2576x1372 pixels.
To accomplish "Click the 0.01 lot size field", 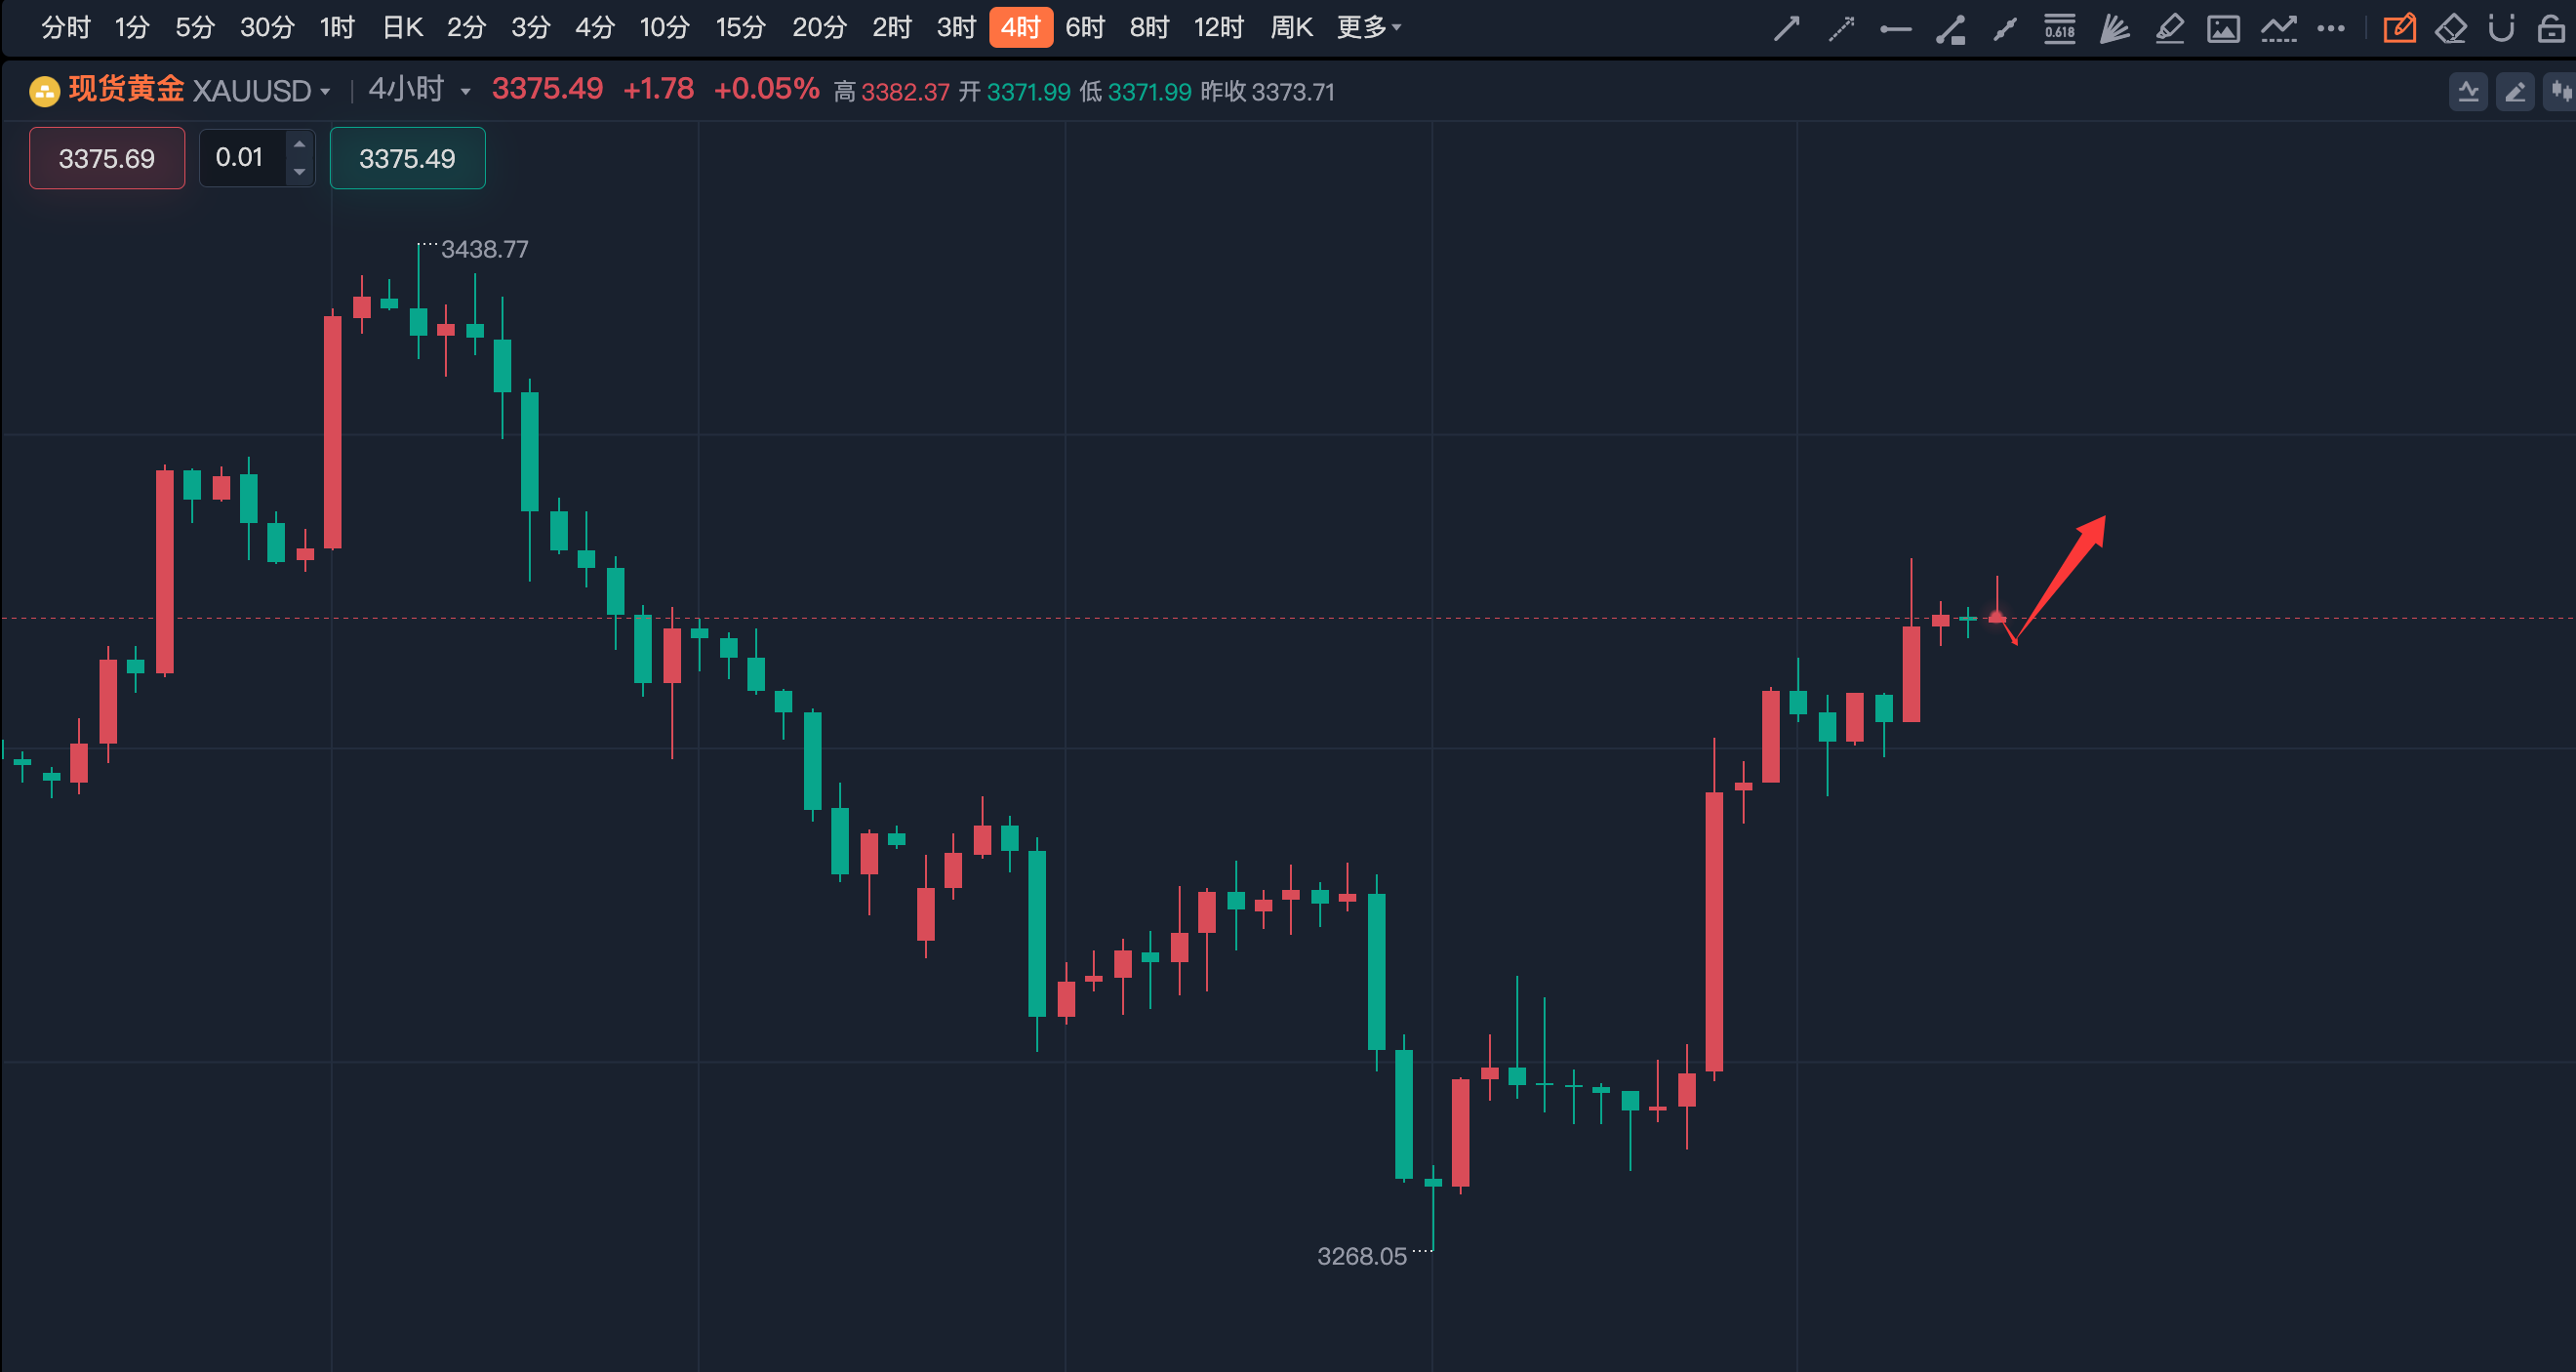I will 241,158.
